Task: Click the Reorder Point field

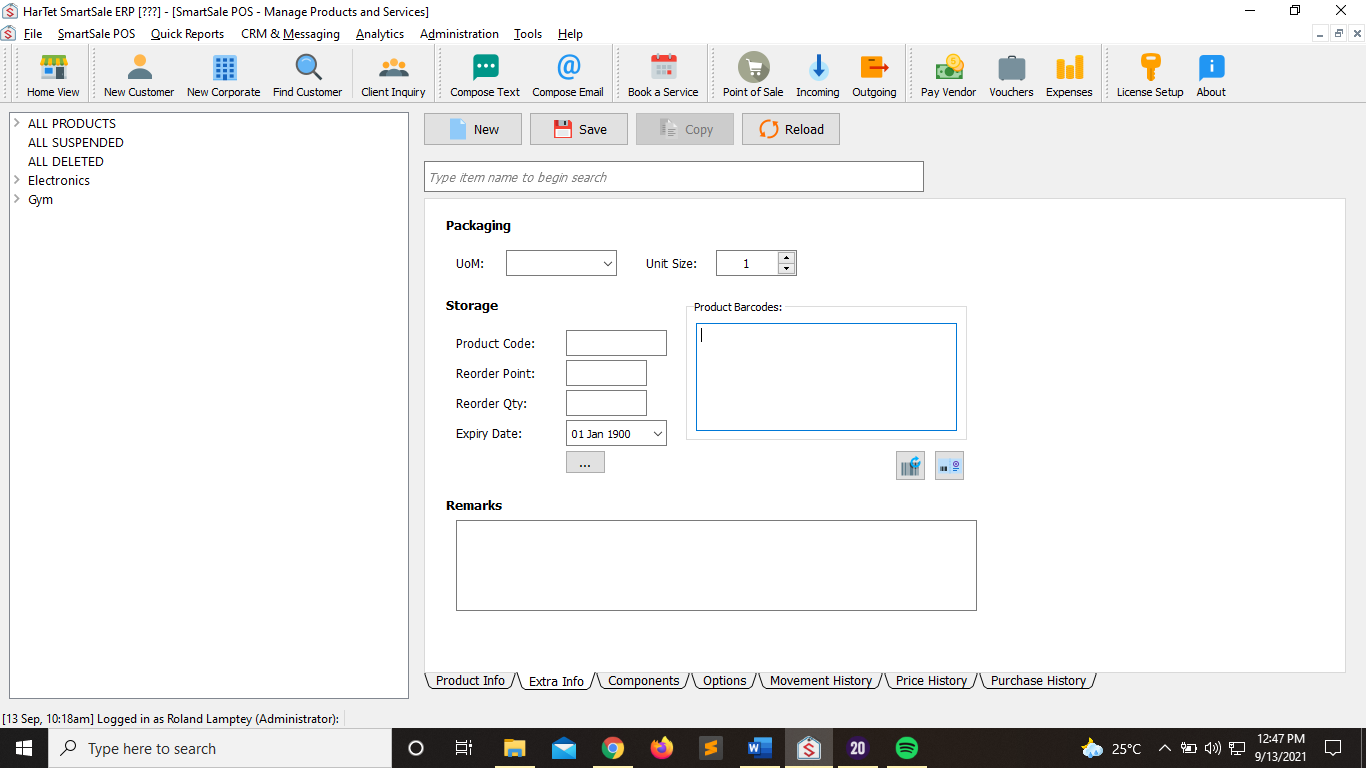Action: (606, 373)
